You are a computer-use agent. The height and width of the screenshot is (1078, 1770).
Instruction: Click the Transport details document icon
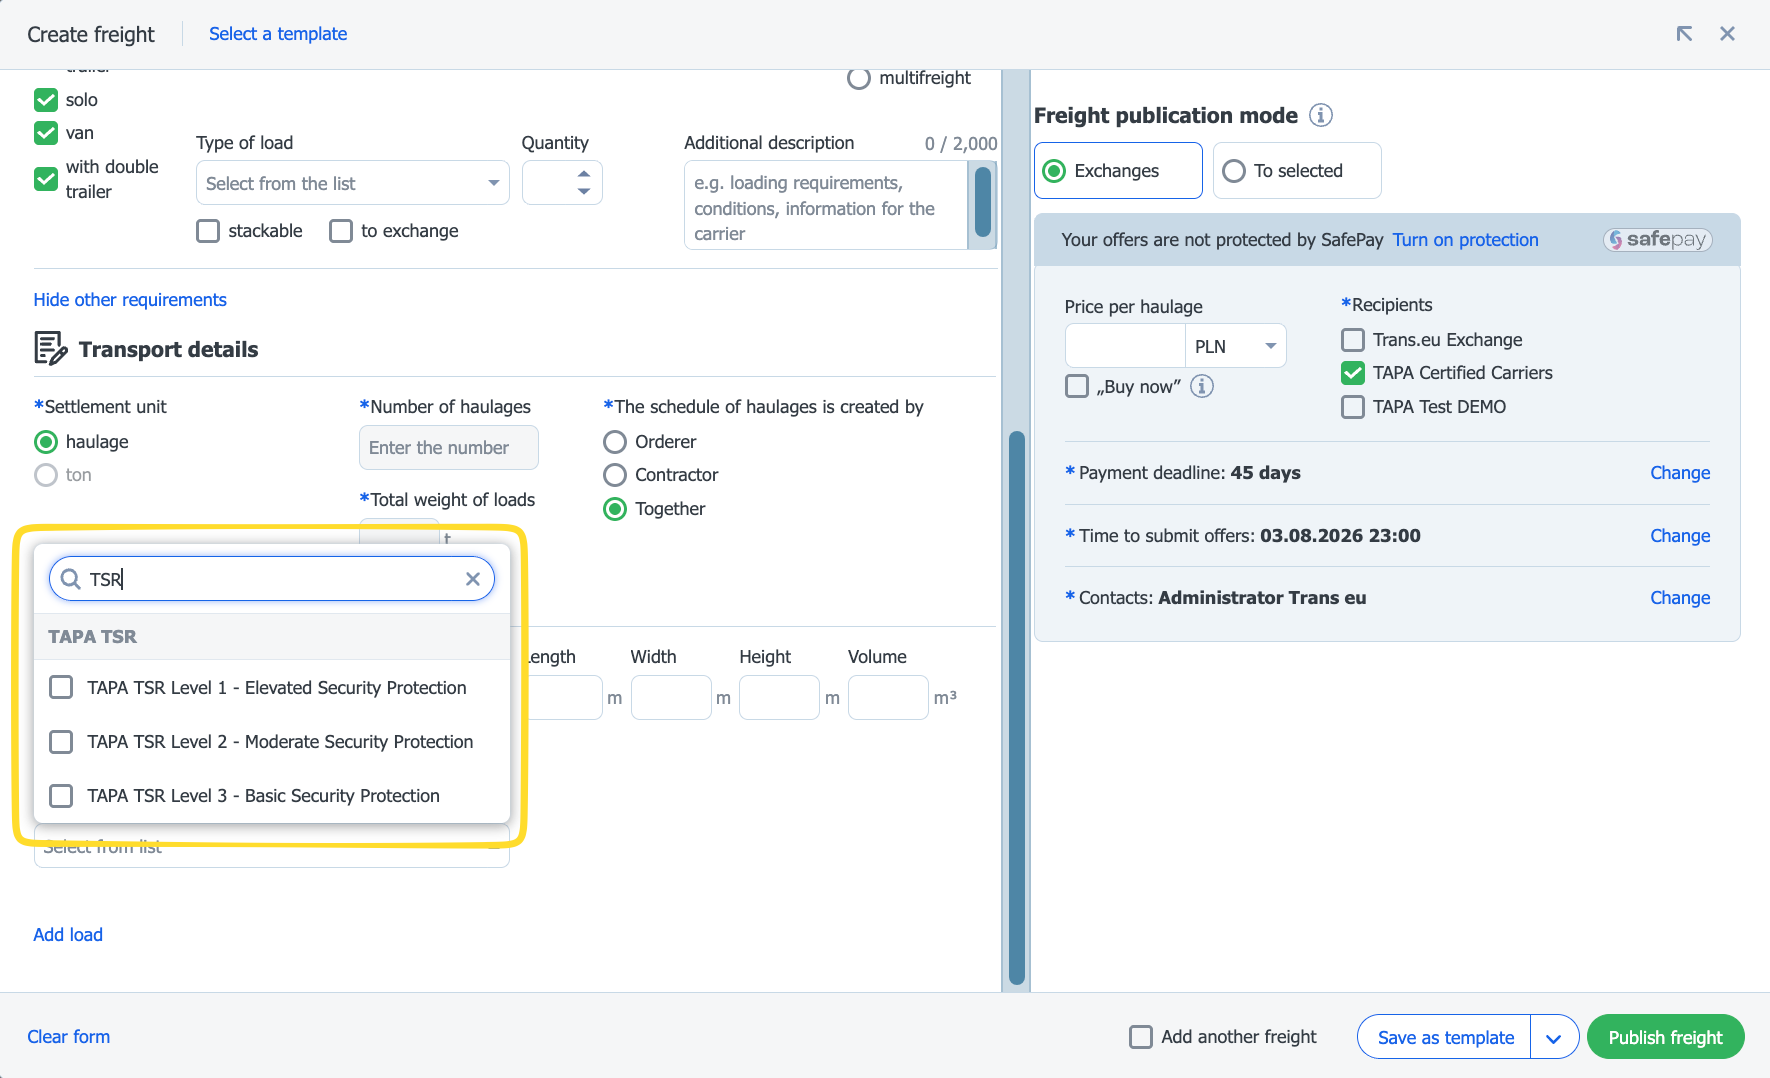coord(51,349)
